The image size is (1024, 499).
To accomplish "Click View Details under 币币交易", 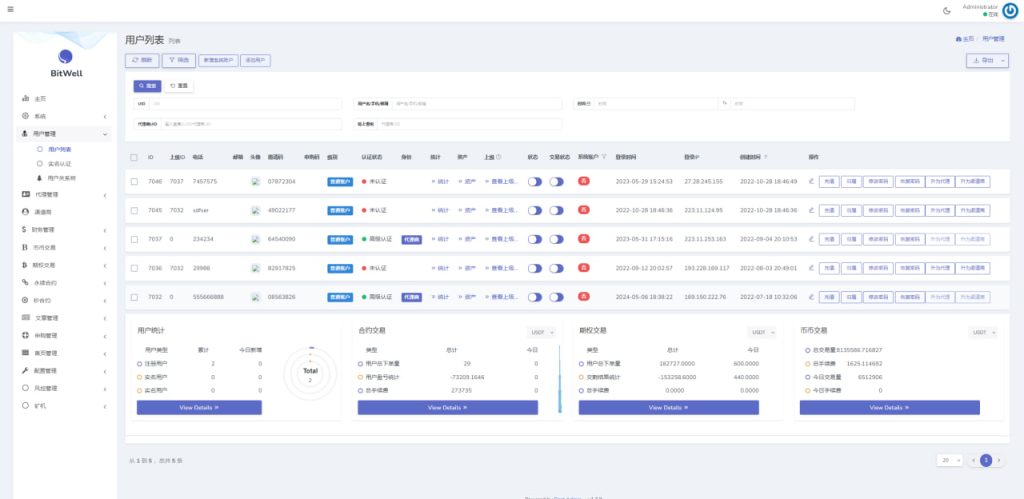I will 889,408.
